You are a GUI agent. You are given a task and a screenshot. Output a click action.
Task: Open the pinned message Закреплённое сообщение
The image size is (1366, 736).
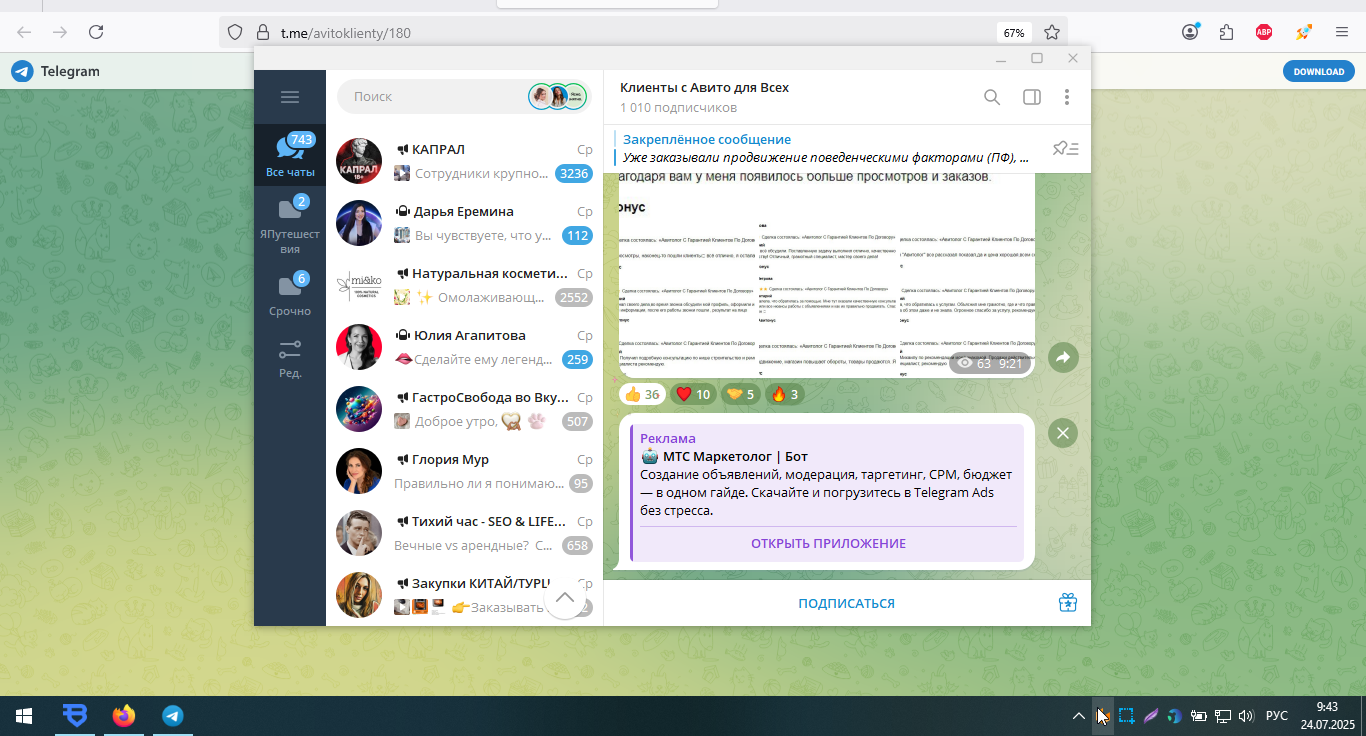825,148
